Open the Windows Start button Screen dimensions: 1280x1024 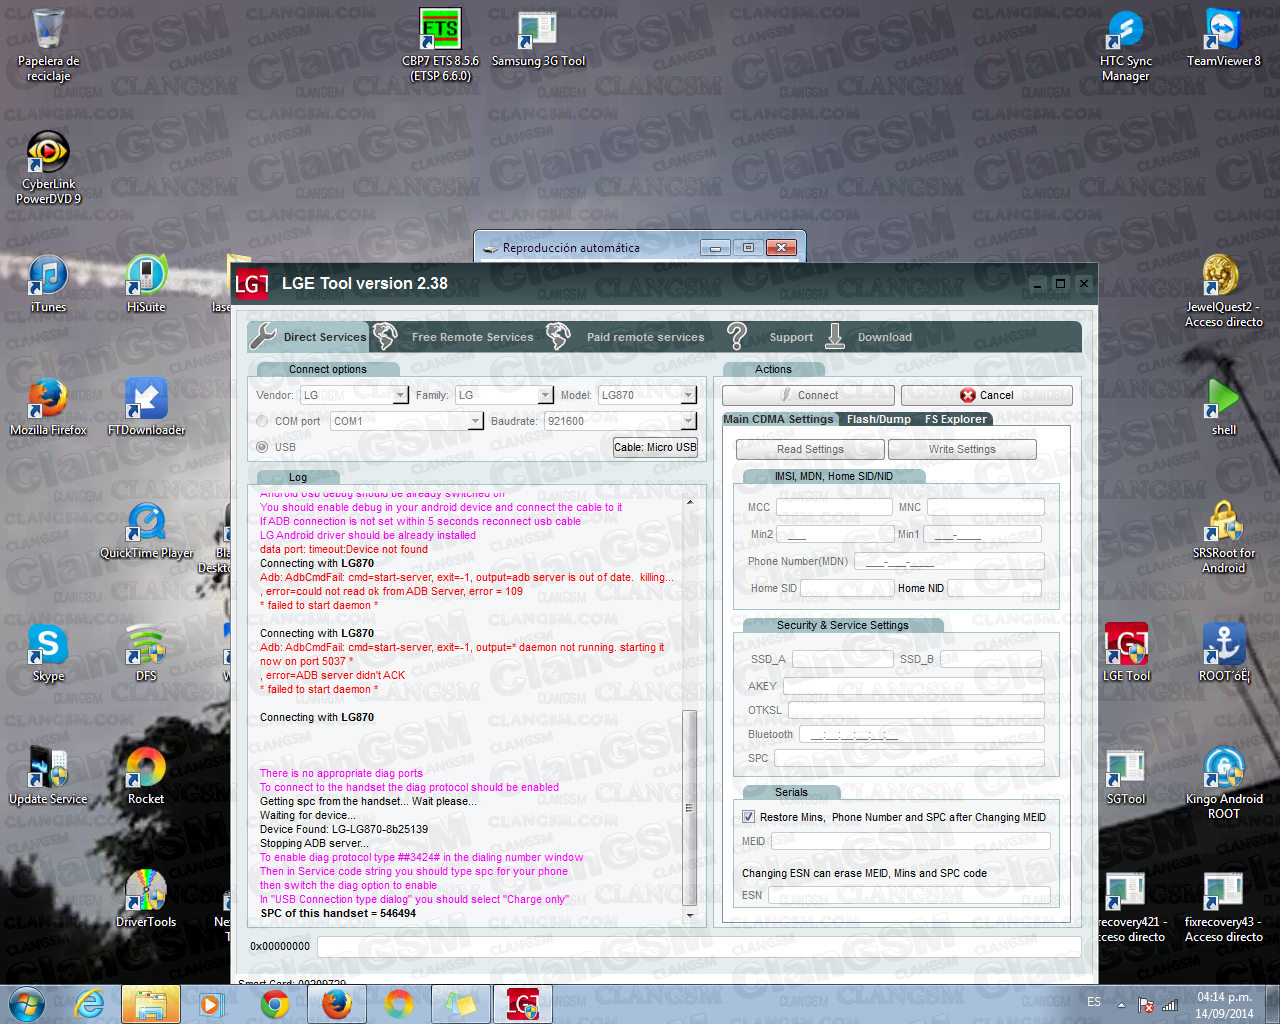[x=27, y=1004]
